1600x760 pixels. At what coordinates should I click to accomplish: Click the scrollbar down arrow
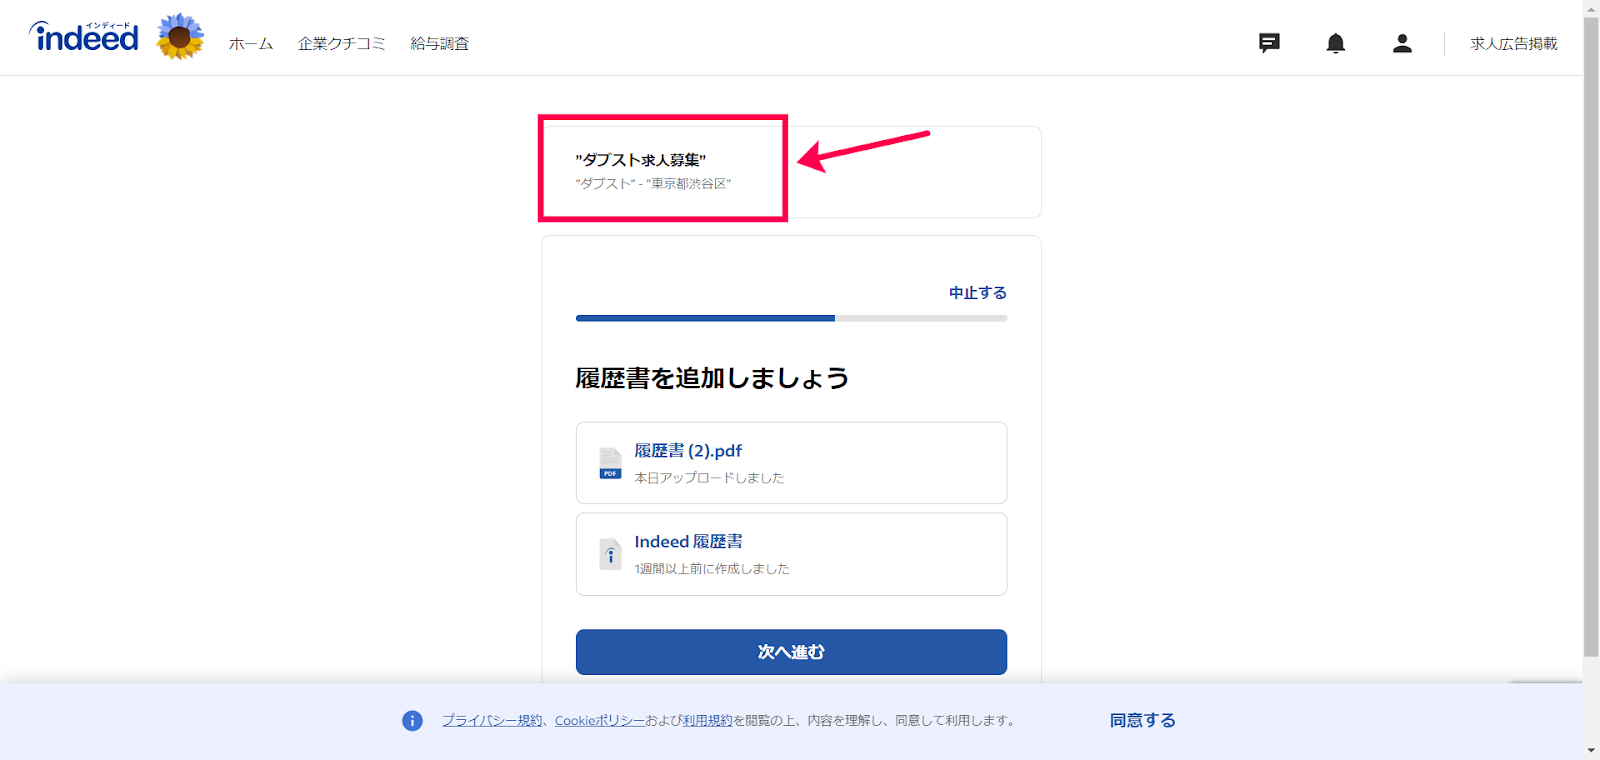(x=1591, y=751)
